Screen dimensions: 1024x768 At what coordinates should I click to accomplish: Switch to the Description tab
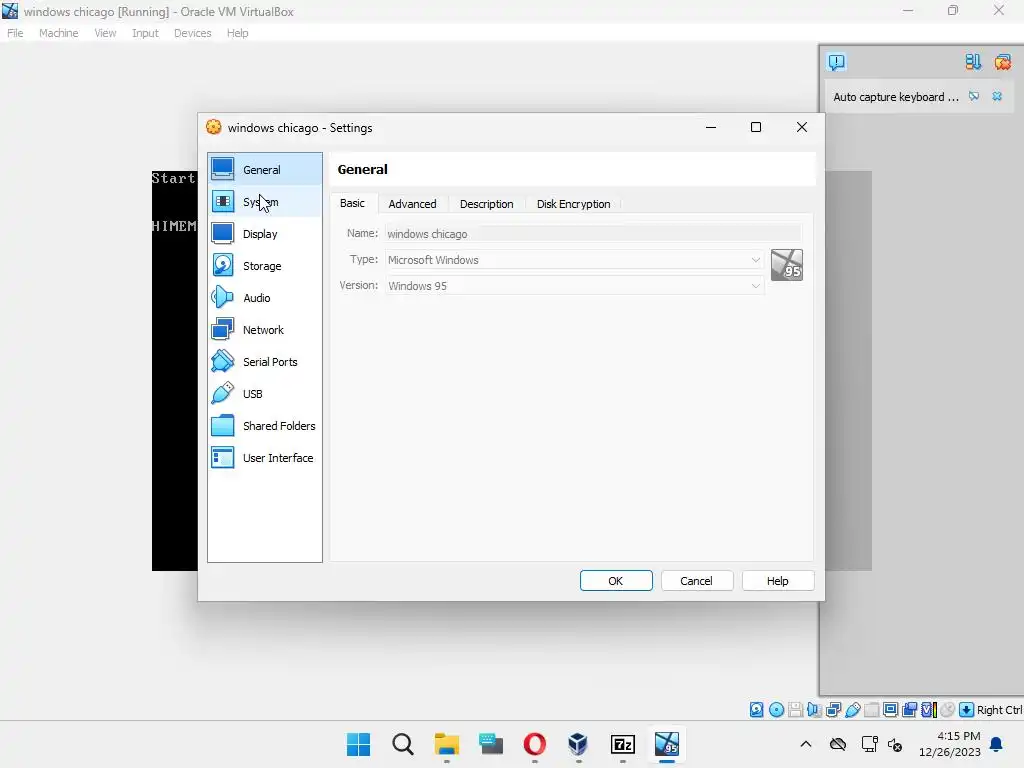point(487,204)
